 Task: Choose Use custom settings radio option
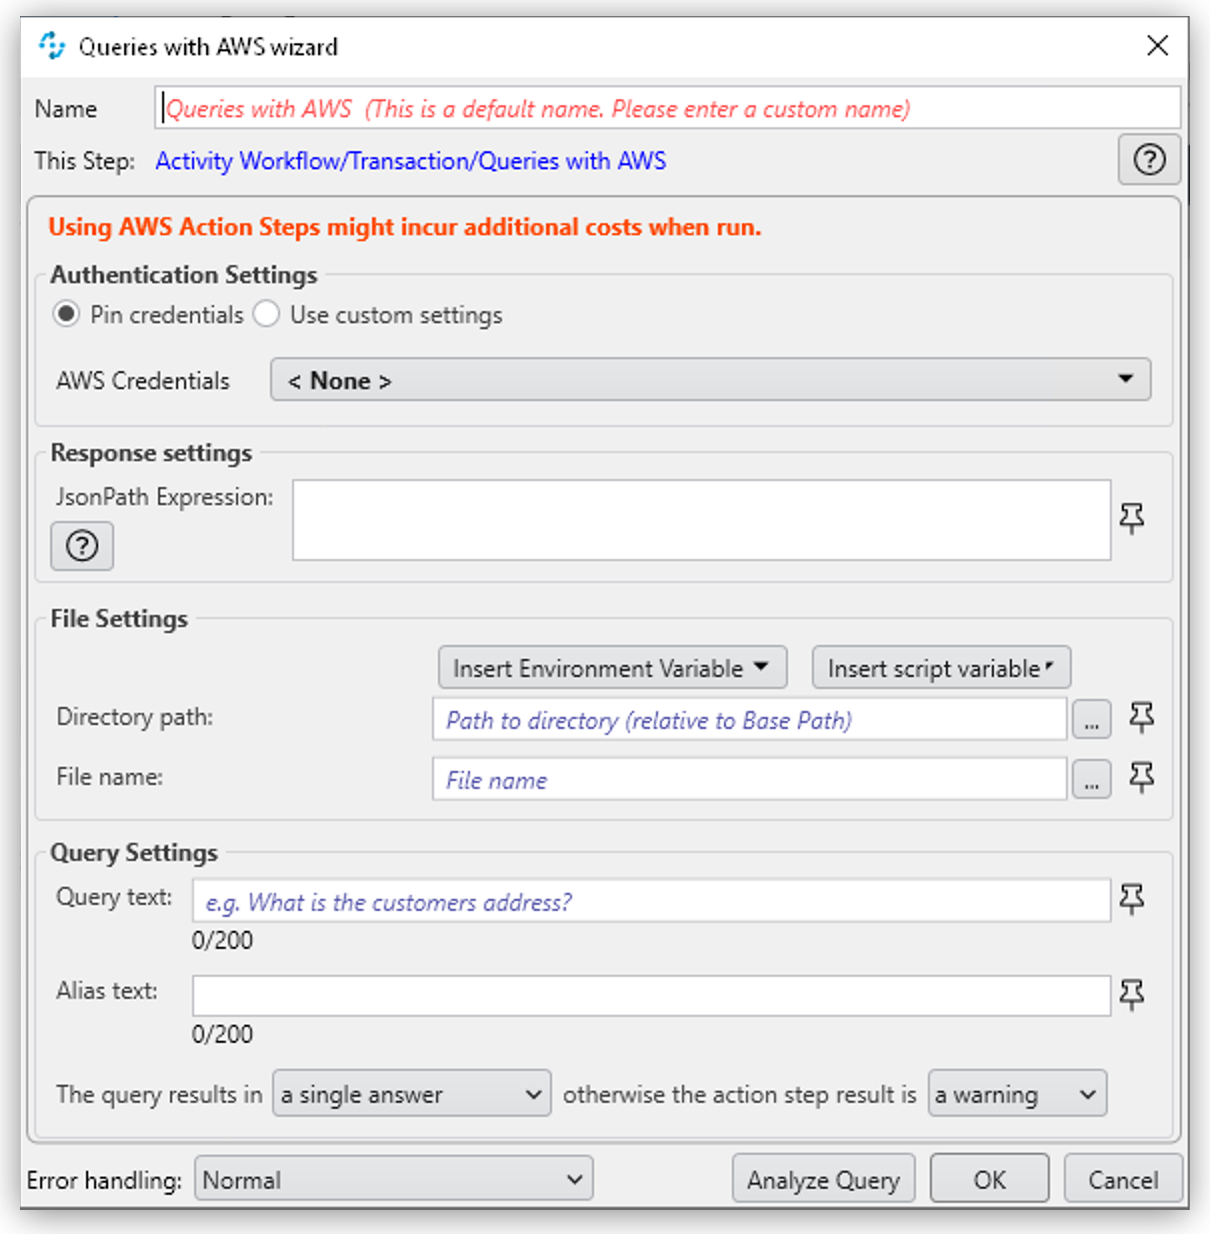(x=266, y=315)
